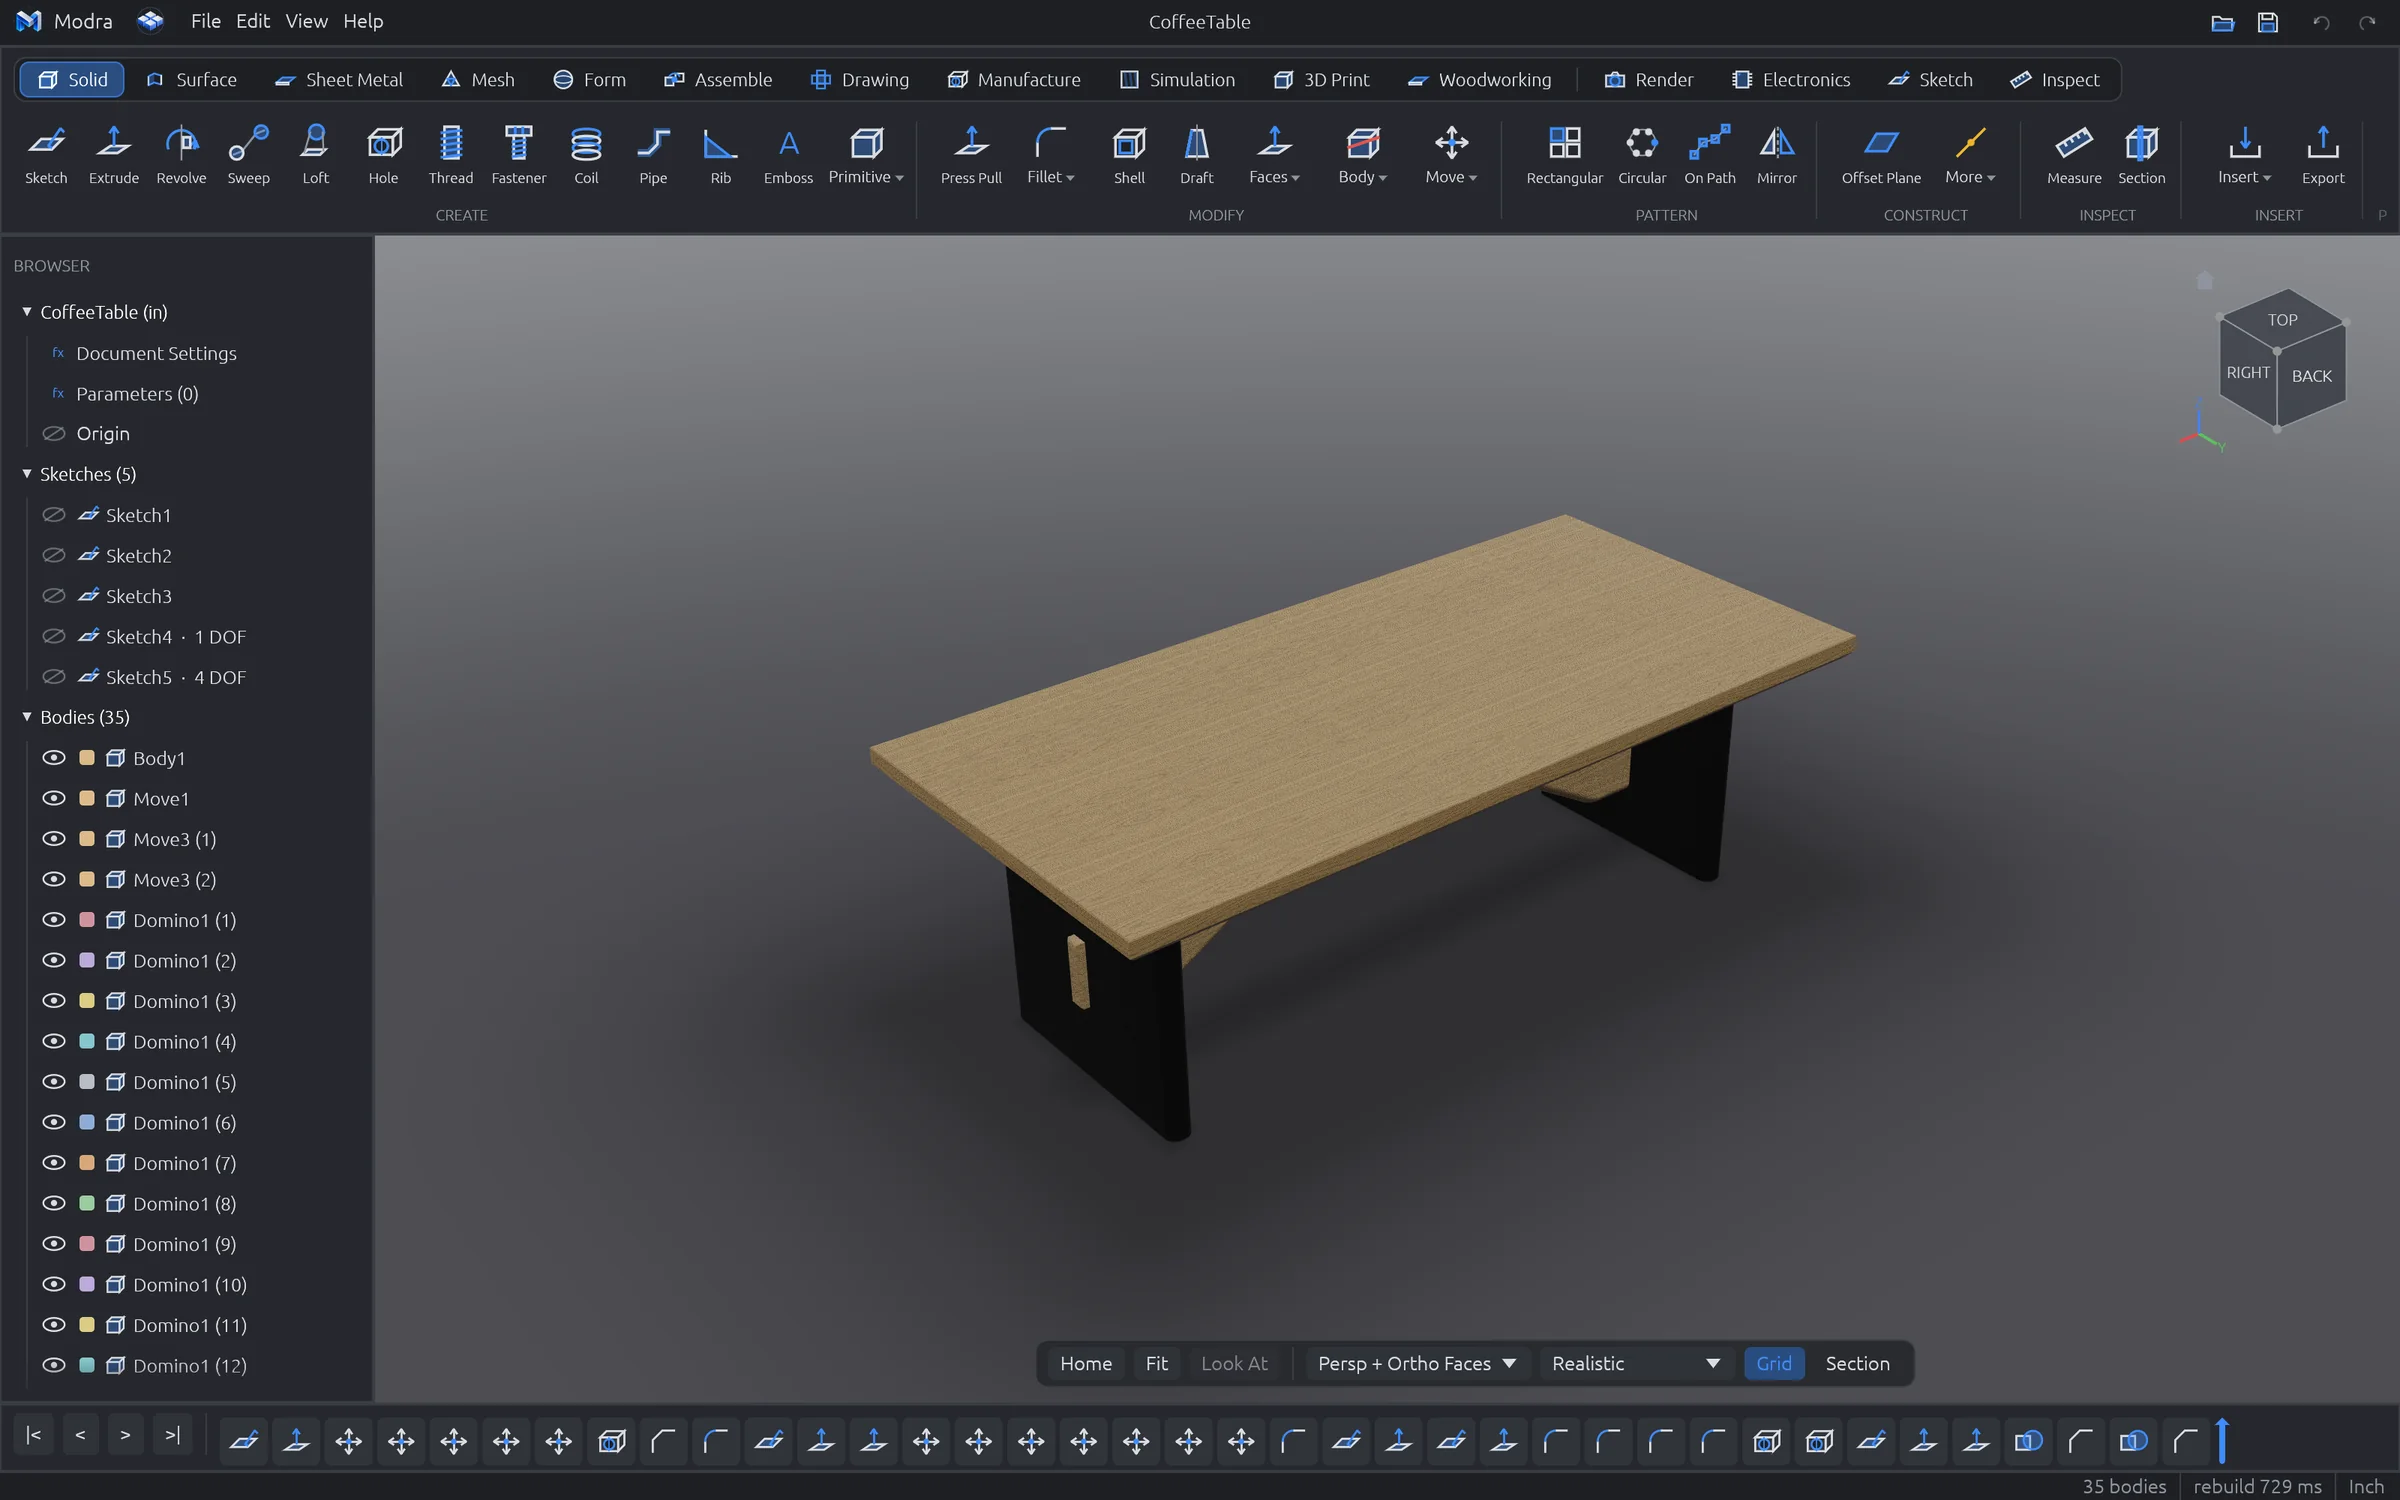The width and height of the screenshot is (2400, 1500).
Task: Choose the Circular pattern tool
Action: (x=1642, y=155)
